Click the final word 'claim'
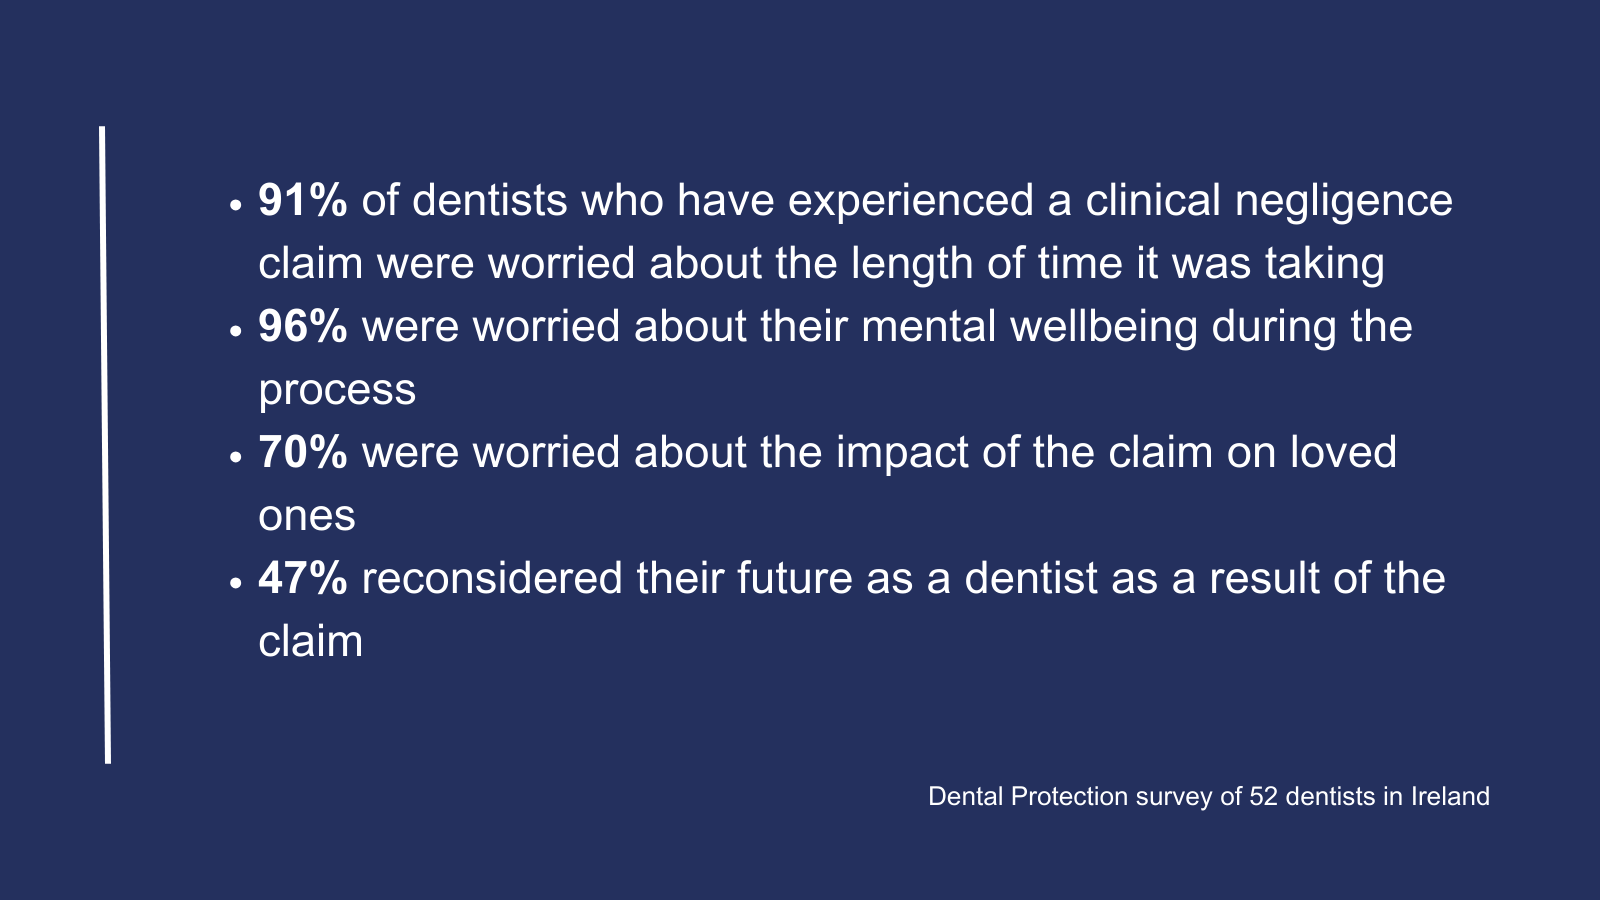 coord(310,641)
